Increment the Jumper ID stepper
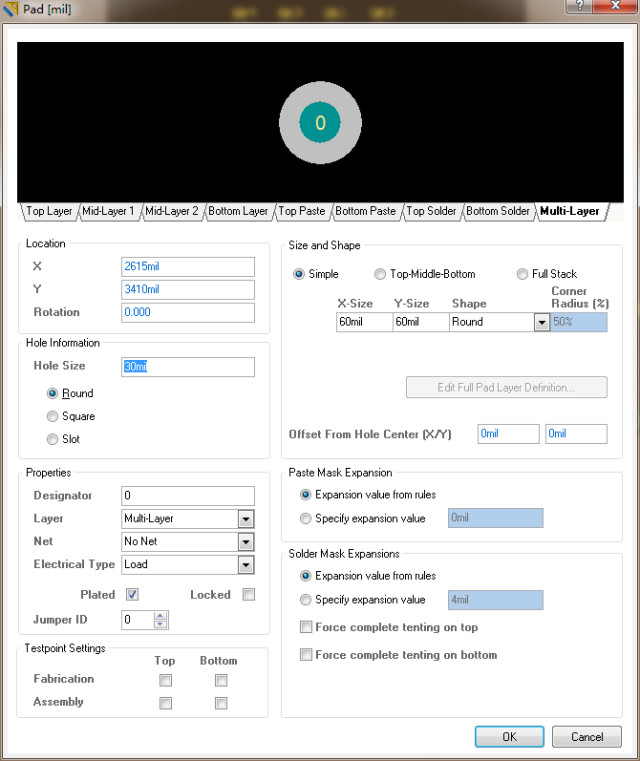 [161, 615]
